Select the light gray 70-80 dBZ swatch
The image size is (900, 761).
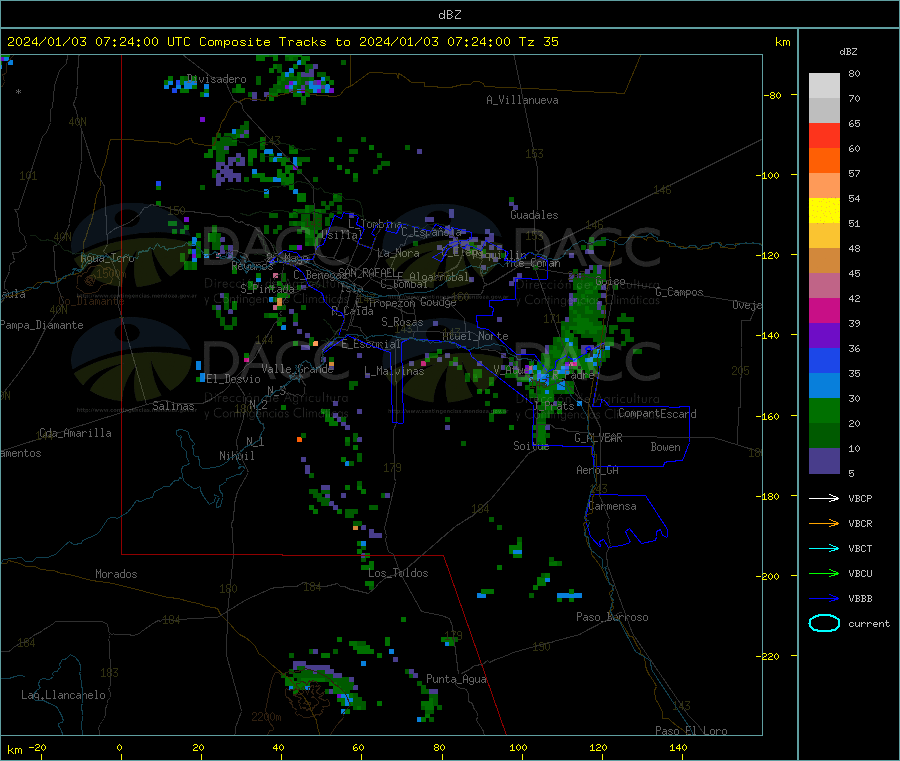(824, 86)
